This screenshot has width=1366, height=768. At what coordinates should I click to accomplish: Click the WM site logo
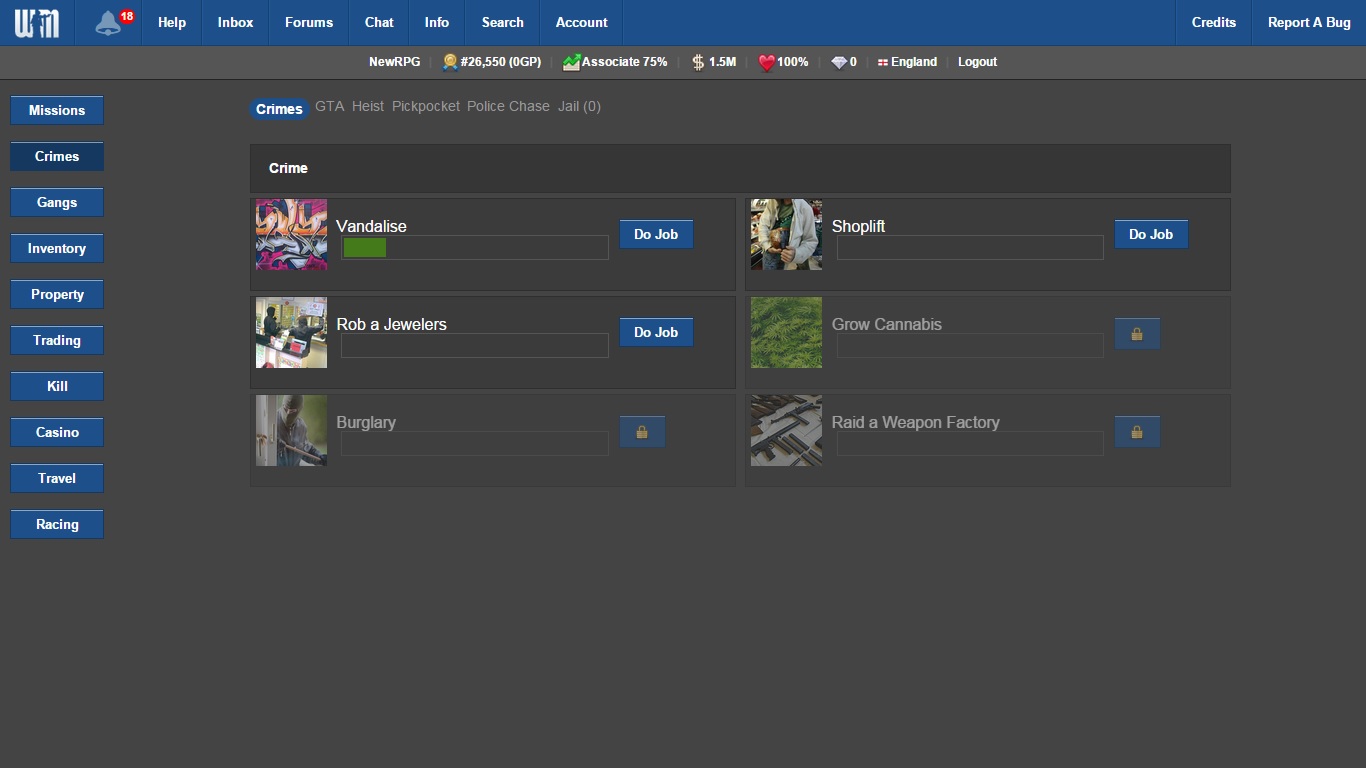click(37, 22)
